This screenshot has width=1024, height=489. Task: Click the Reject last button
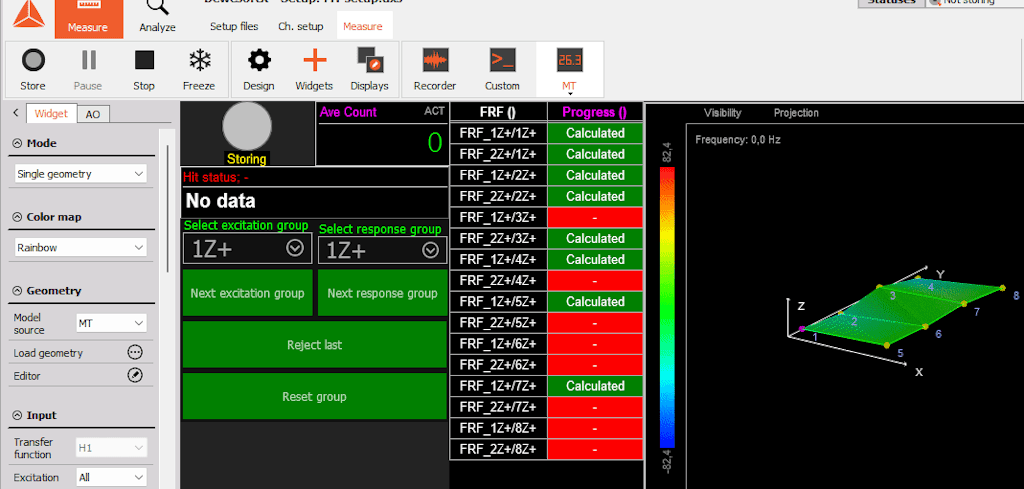314,345
